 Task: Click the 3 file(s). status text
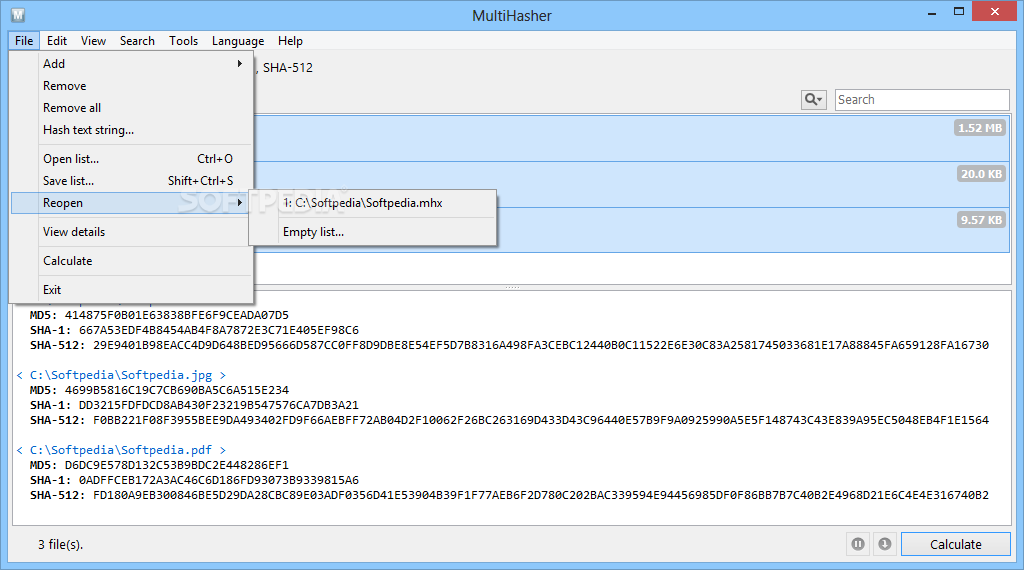(x=60, y=545)
